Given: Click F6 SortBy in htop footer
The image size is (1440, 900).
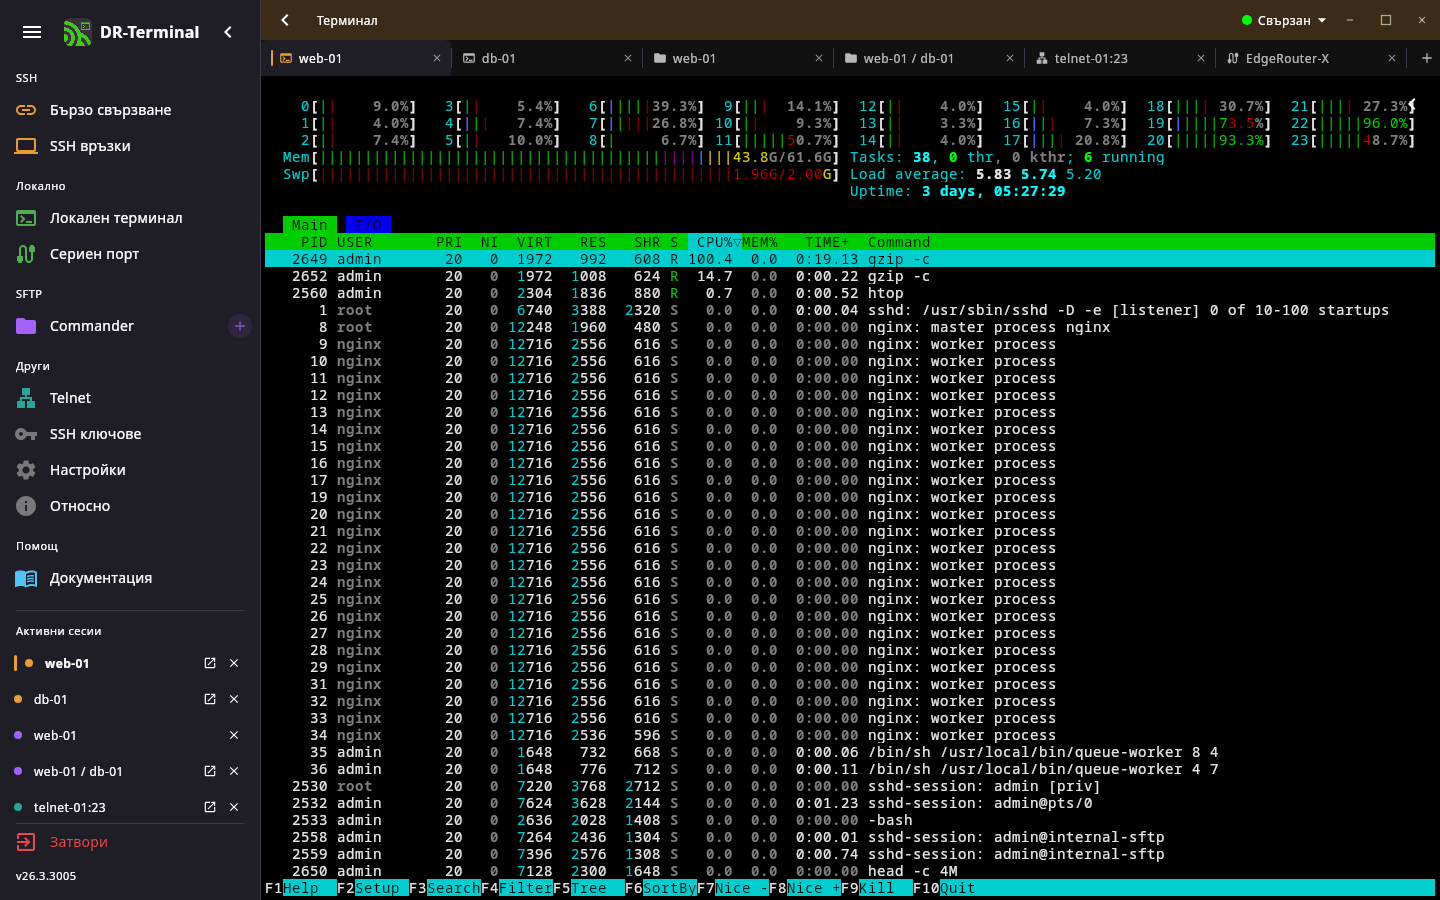Looking at the screenshot, I should pos(661,888).
